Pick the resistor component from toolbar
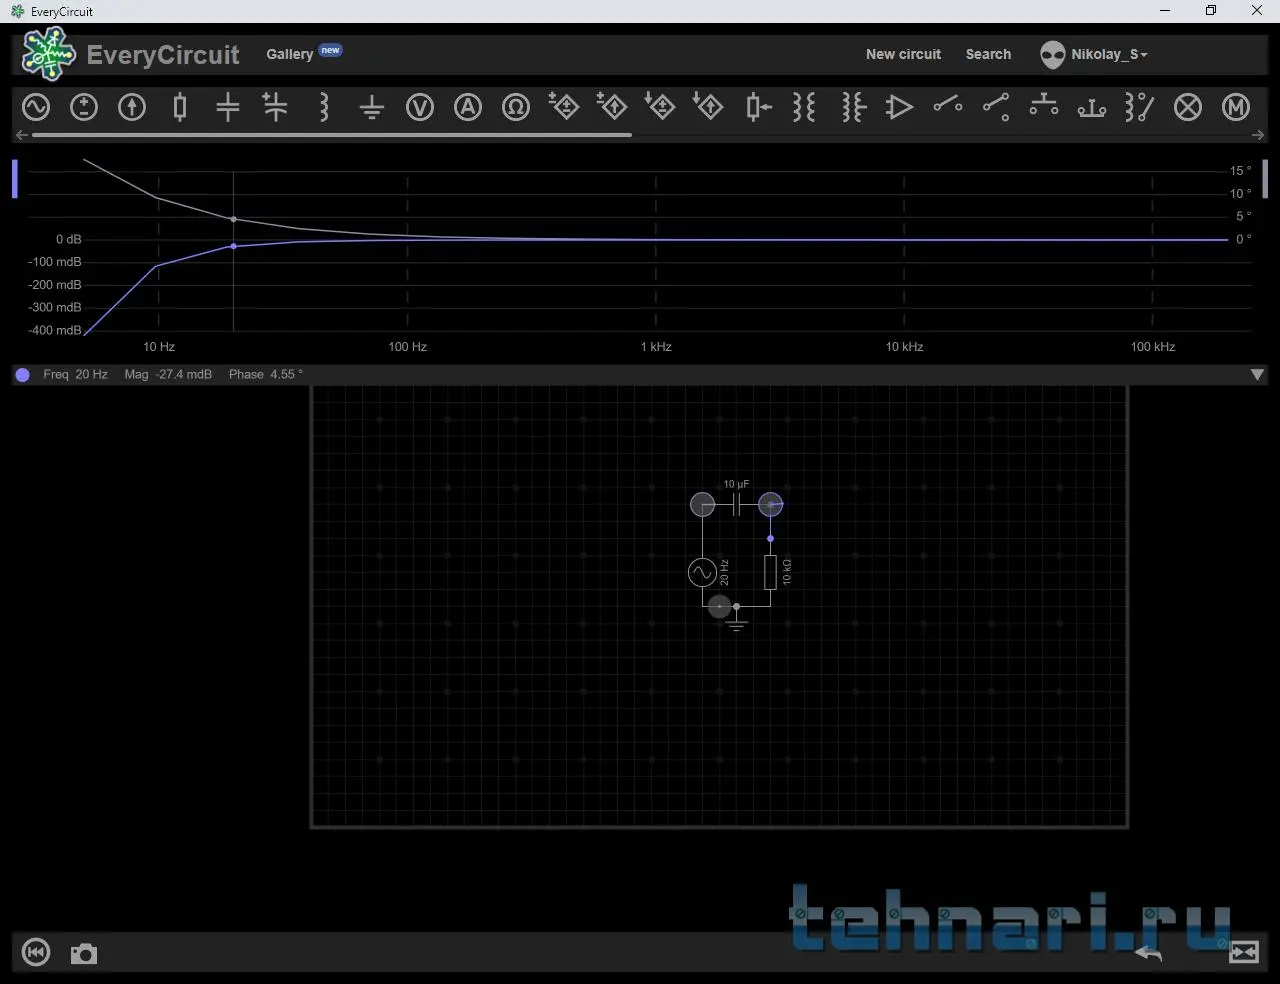 (180, 107)
